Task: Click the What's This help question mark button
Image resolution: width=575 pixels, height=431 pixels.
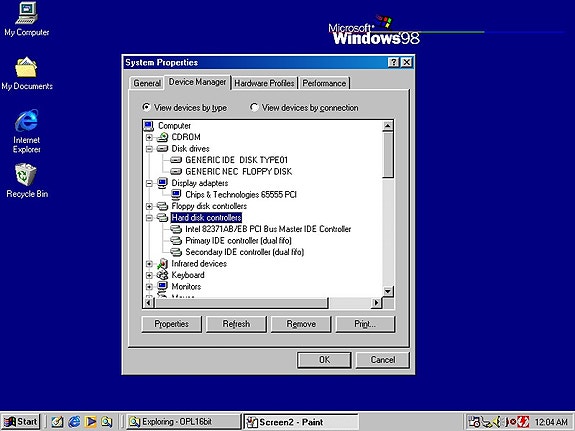Action: 393,62
